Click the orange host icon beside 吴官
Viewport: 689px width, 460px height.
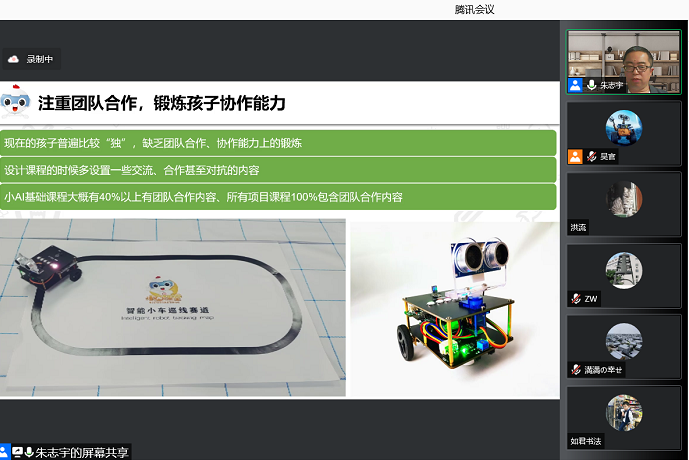(575, 156)
